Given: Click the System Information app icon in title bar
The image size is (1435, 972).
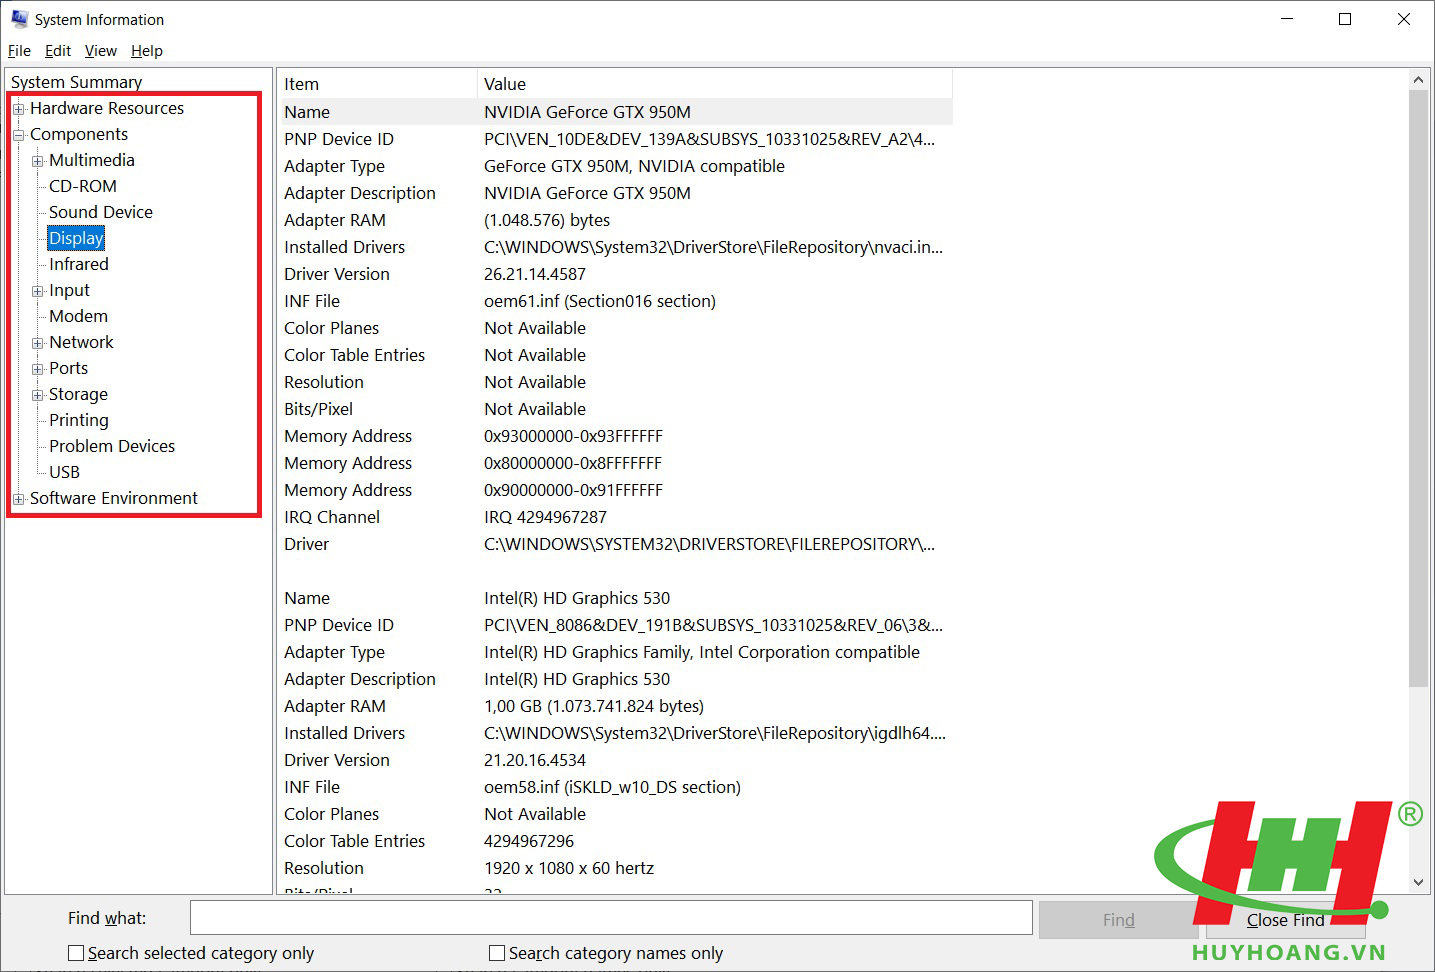Looking at the screenshot, I should [x=19, y=19].
